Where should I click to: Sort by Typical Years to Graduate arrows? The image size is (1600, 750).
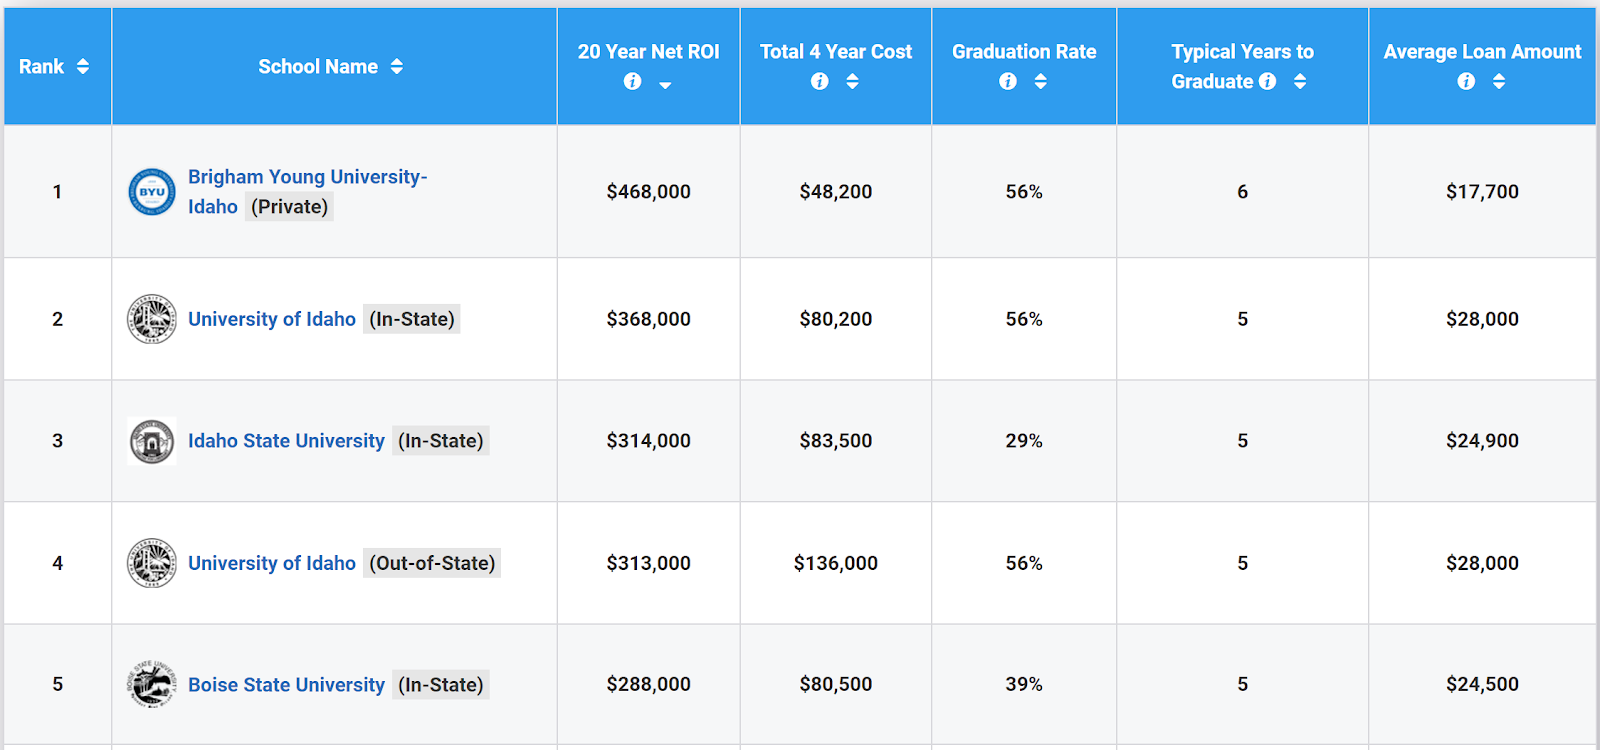pos(1300,82)
